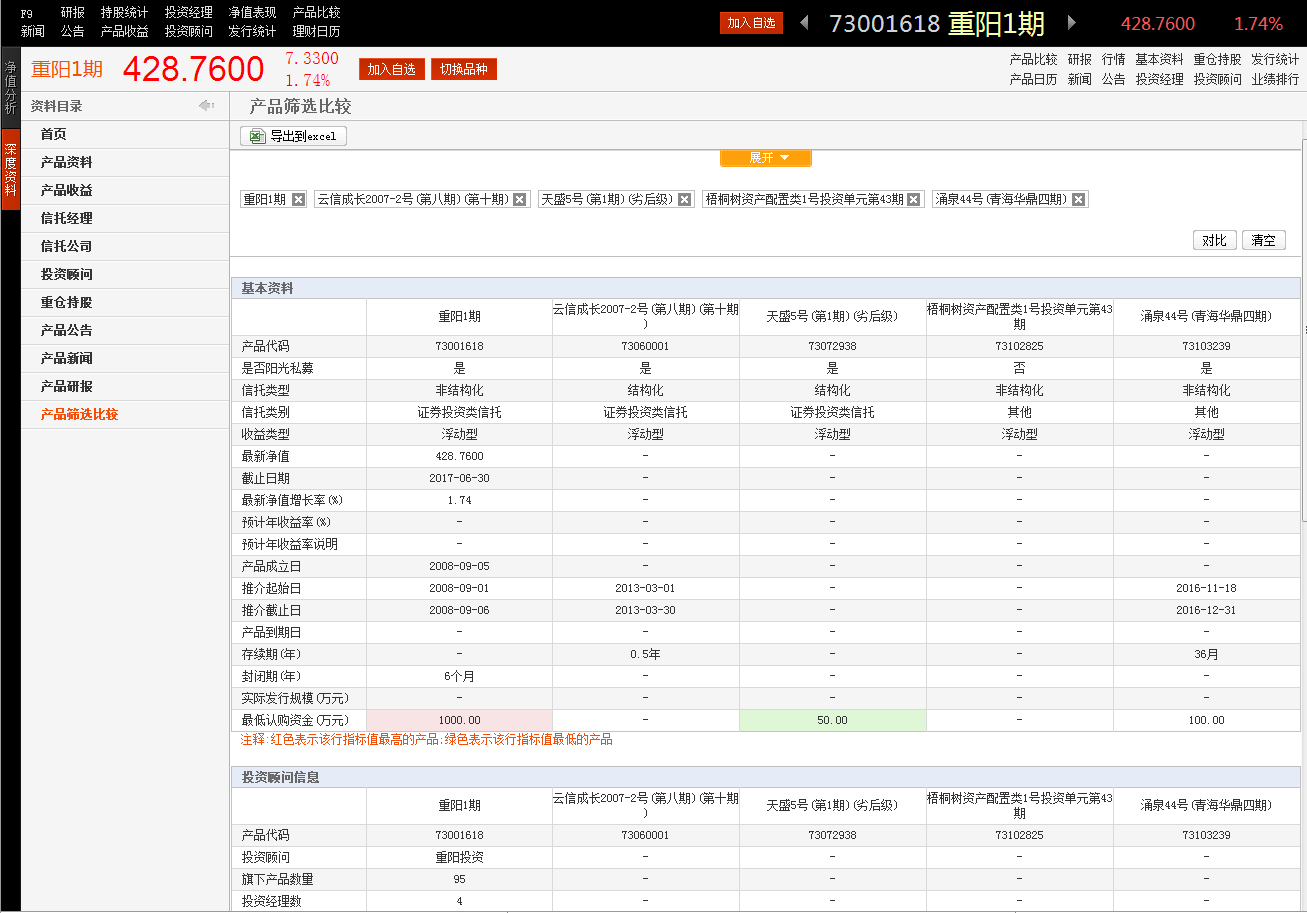Remove 梧桐树资产配置类1号 tag
The image size is (1307, 913).
912,198
